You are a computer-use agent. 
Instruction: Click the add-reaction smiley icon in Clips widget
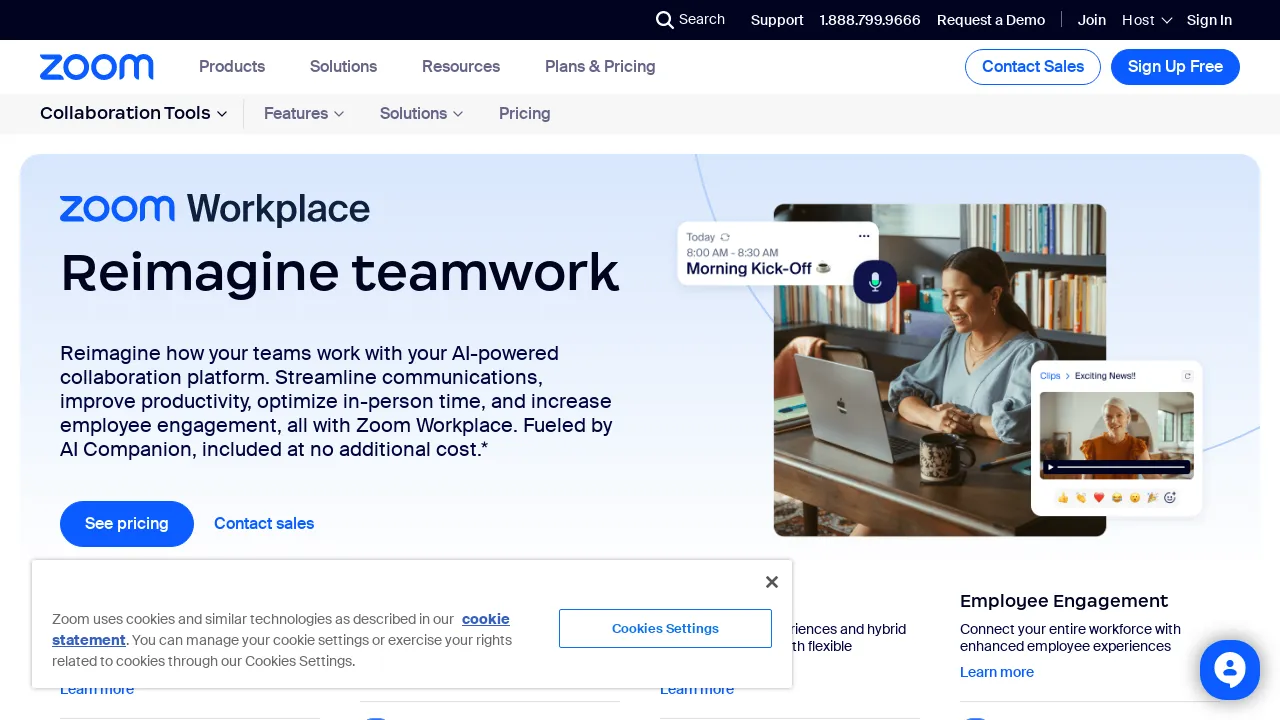1170,497
